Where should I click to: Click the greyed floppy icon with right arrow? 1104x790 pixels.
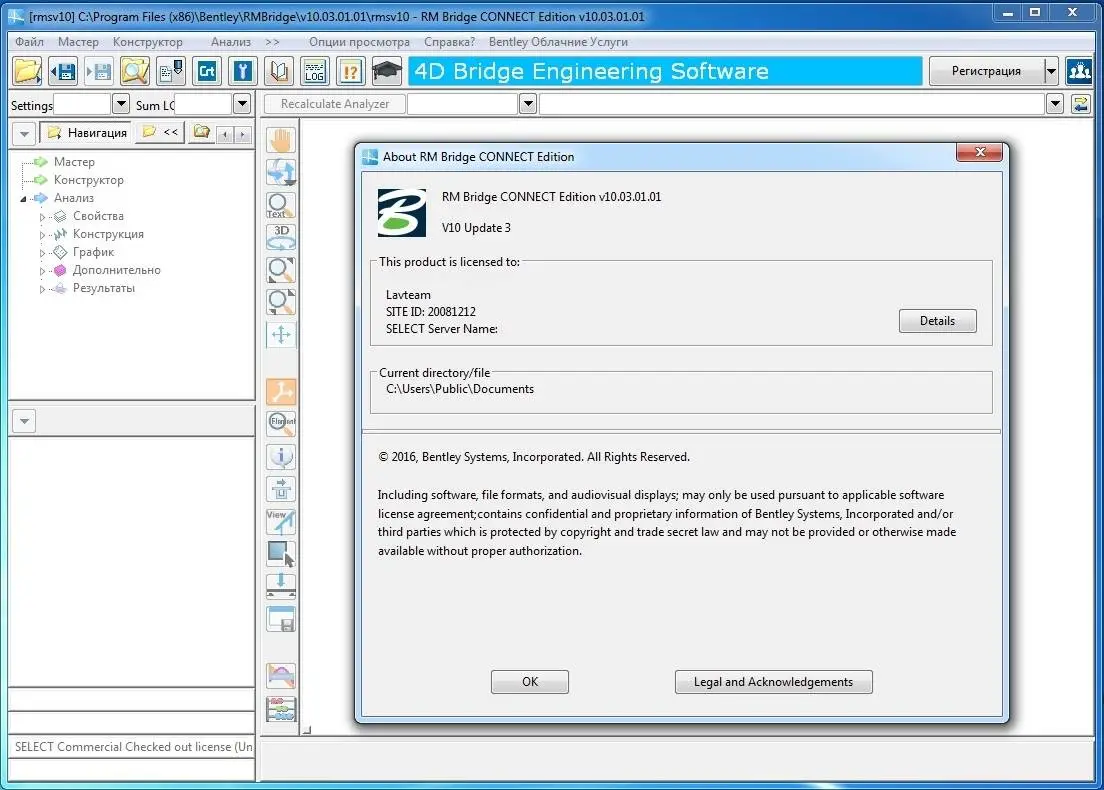99,71
